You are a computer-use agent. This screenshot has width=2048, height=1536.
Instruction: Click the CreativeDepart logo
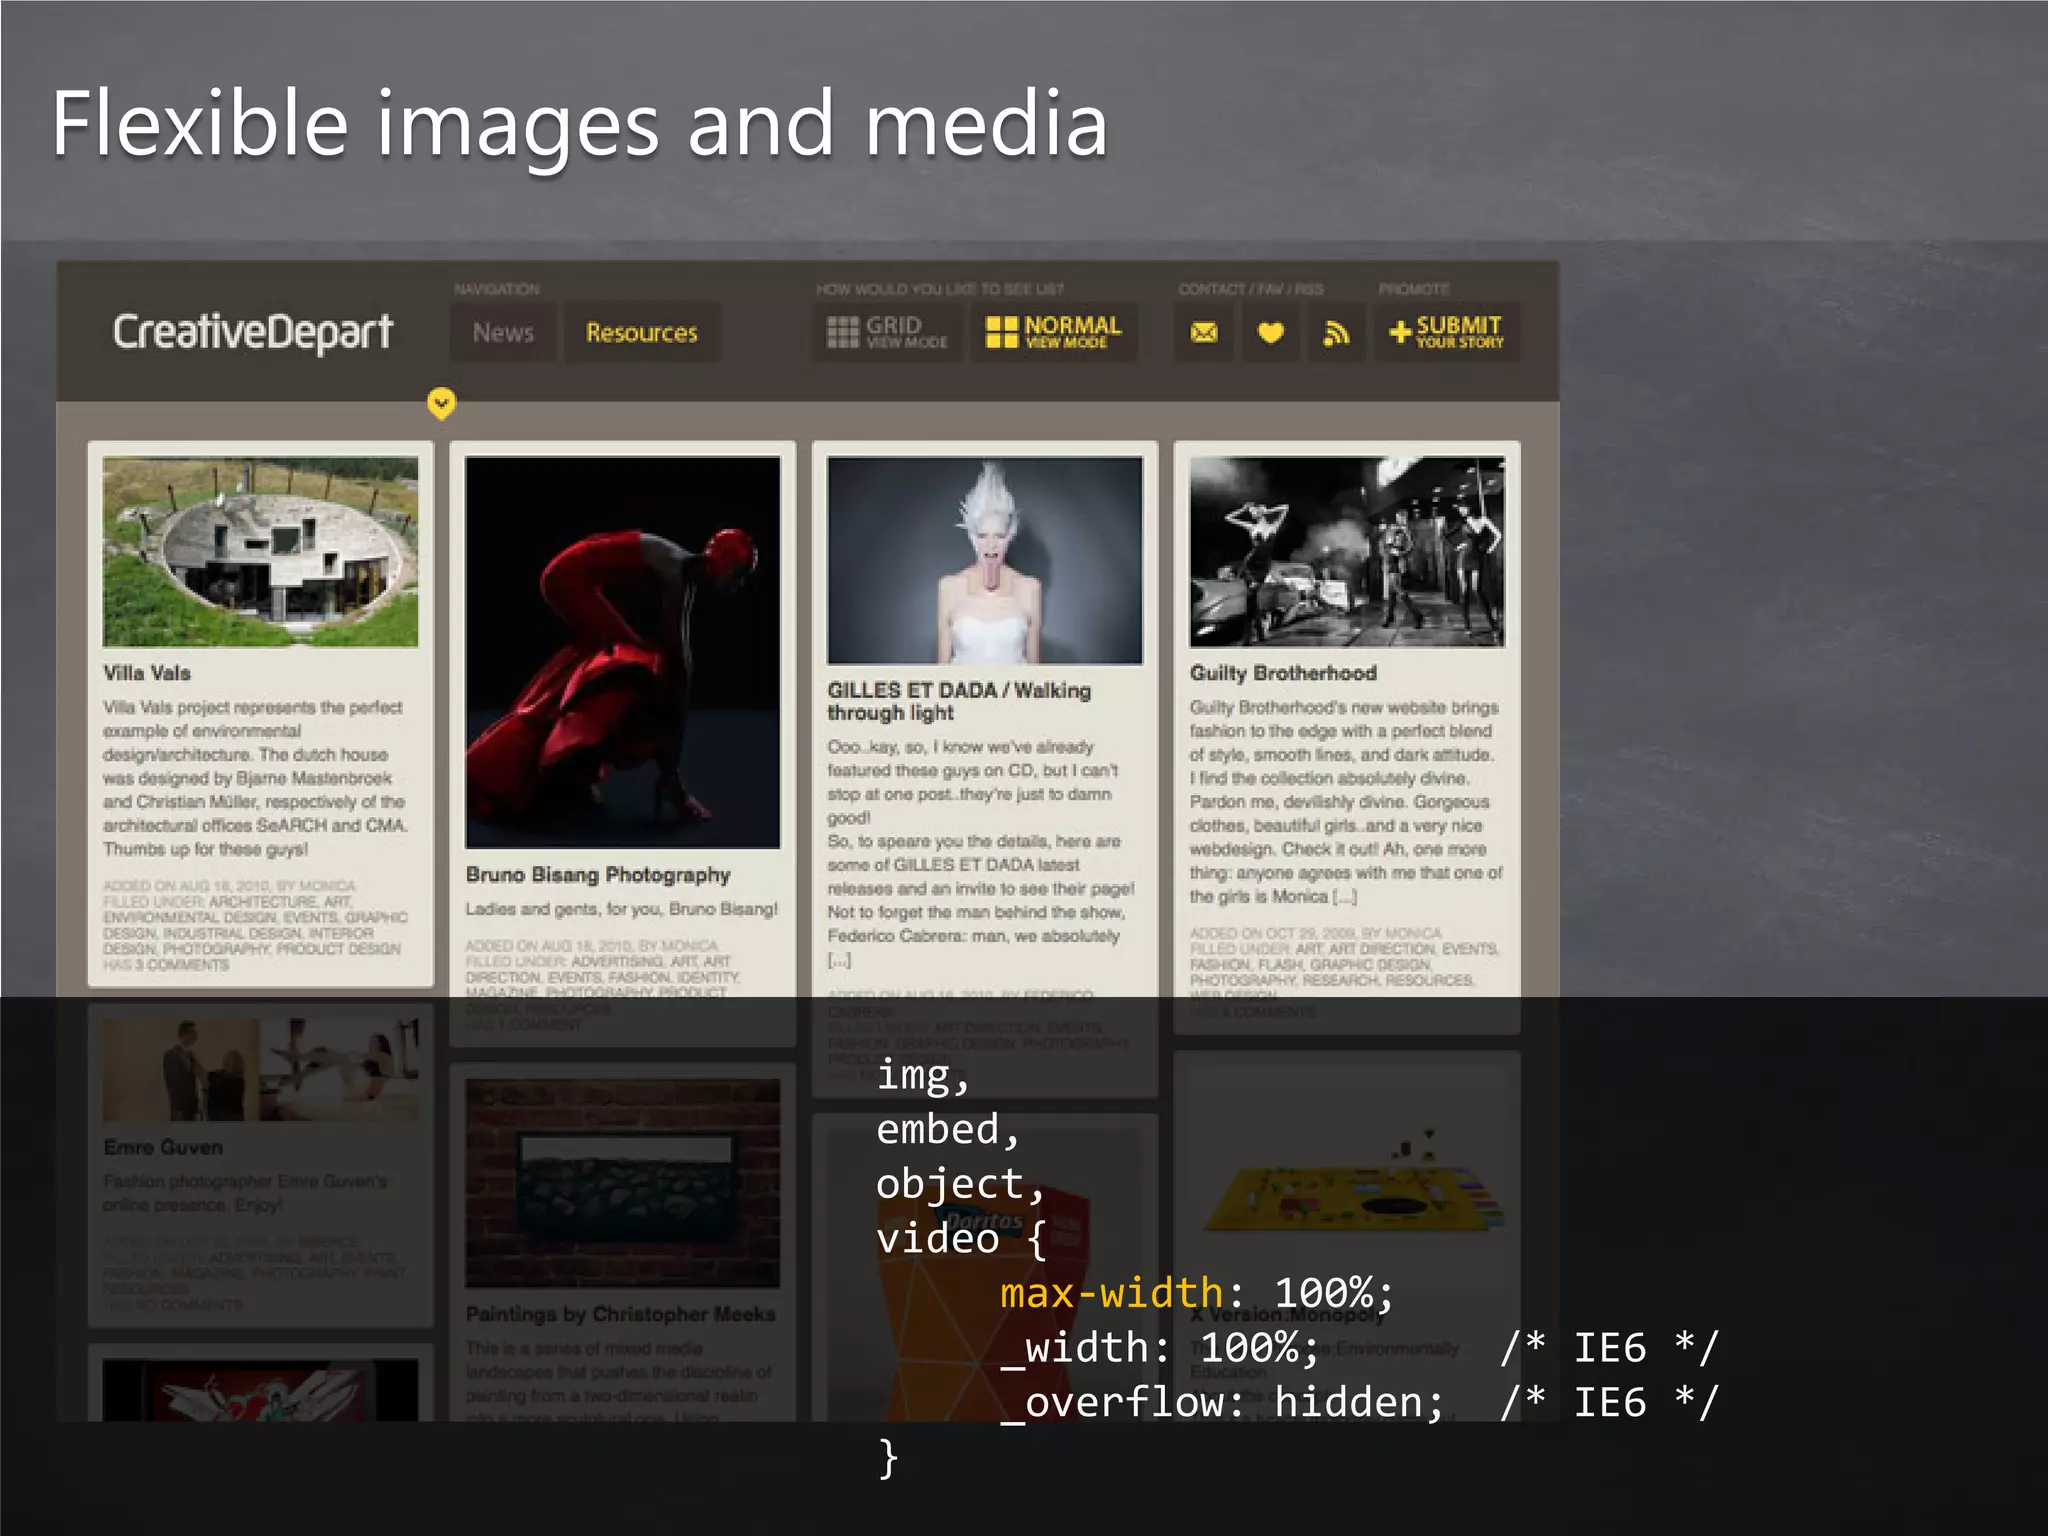click(252, 333)
